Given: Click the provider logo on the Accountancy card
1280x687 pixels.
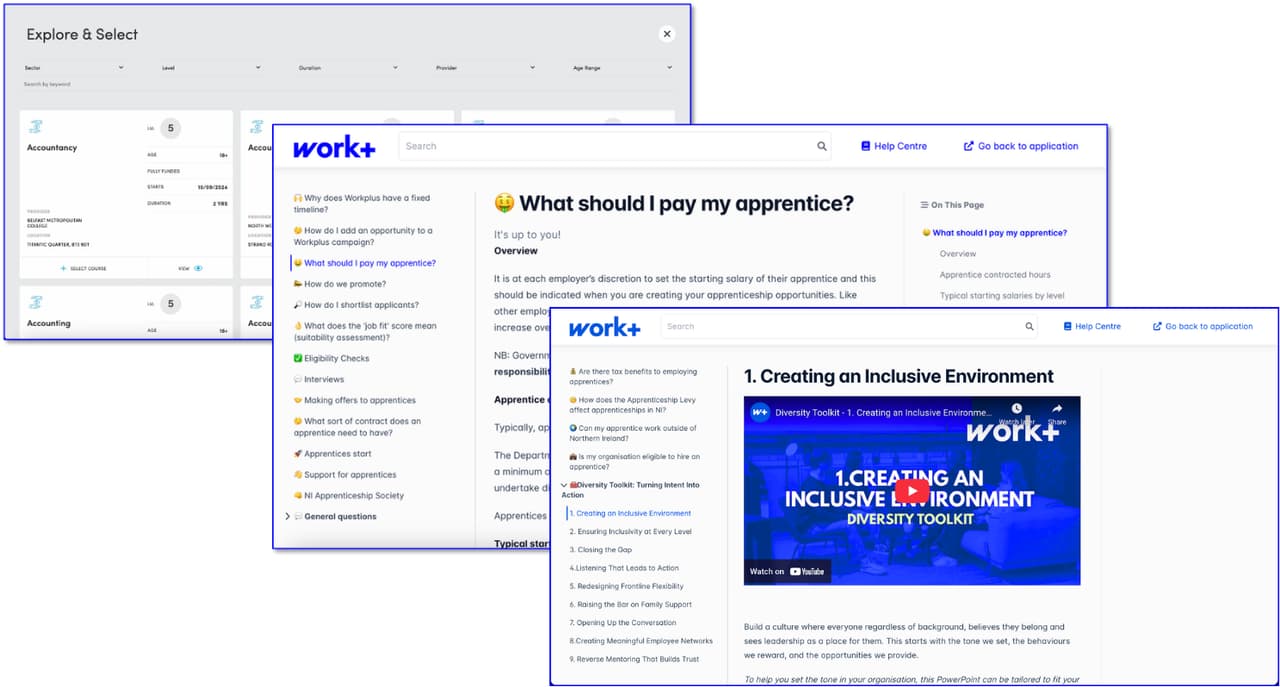Looking at the screenshot, I should (x=36, y=127).
